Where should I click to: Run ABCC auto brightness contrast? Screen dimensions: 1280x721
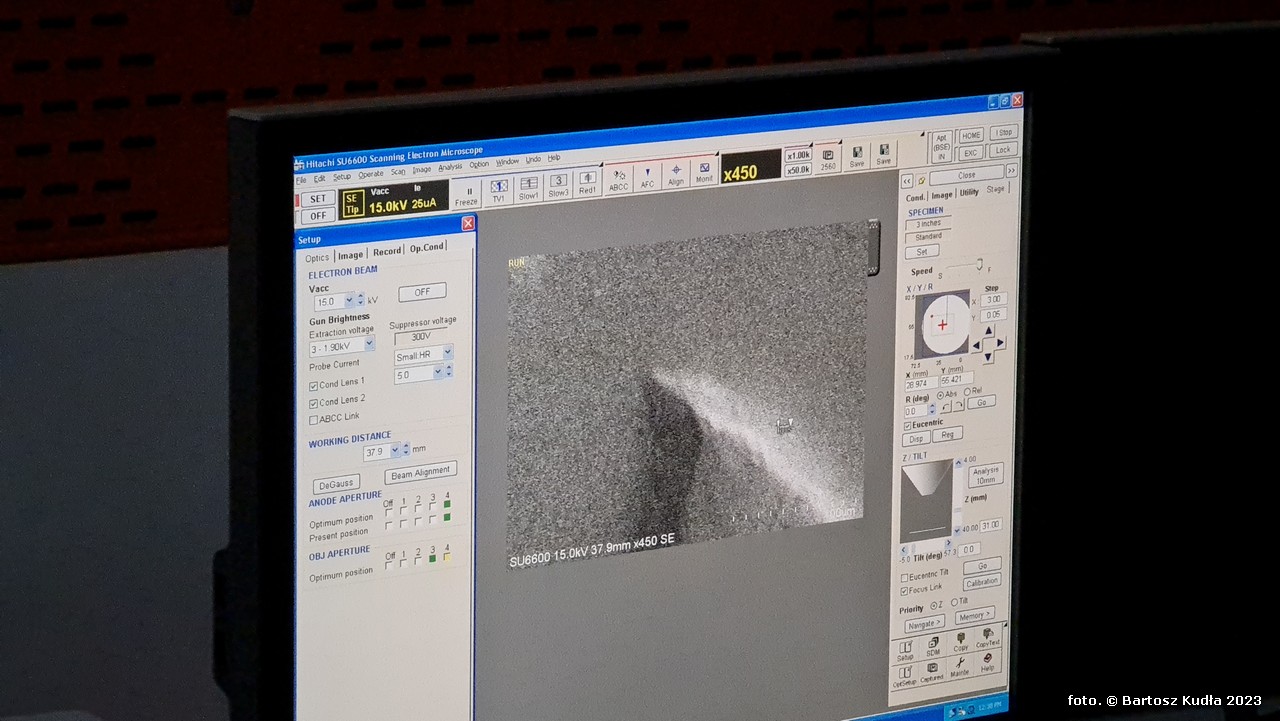[x=618, y=180]
